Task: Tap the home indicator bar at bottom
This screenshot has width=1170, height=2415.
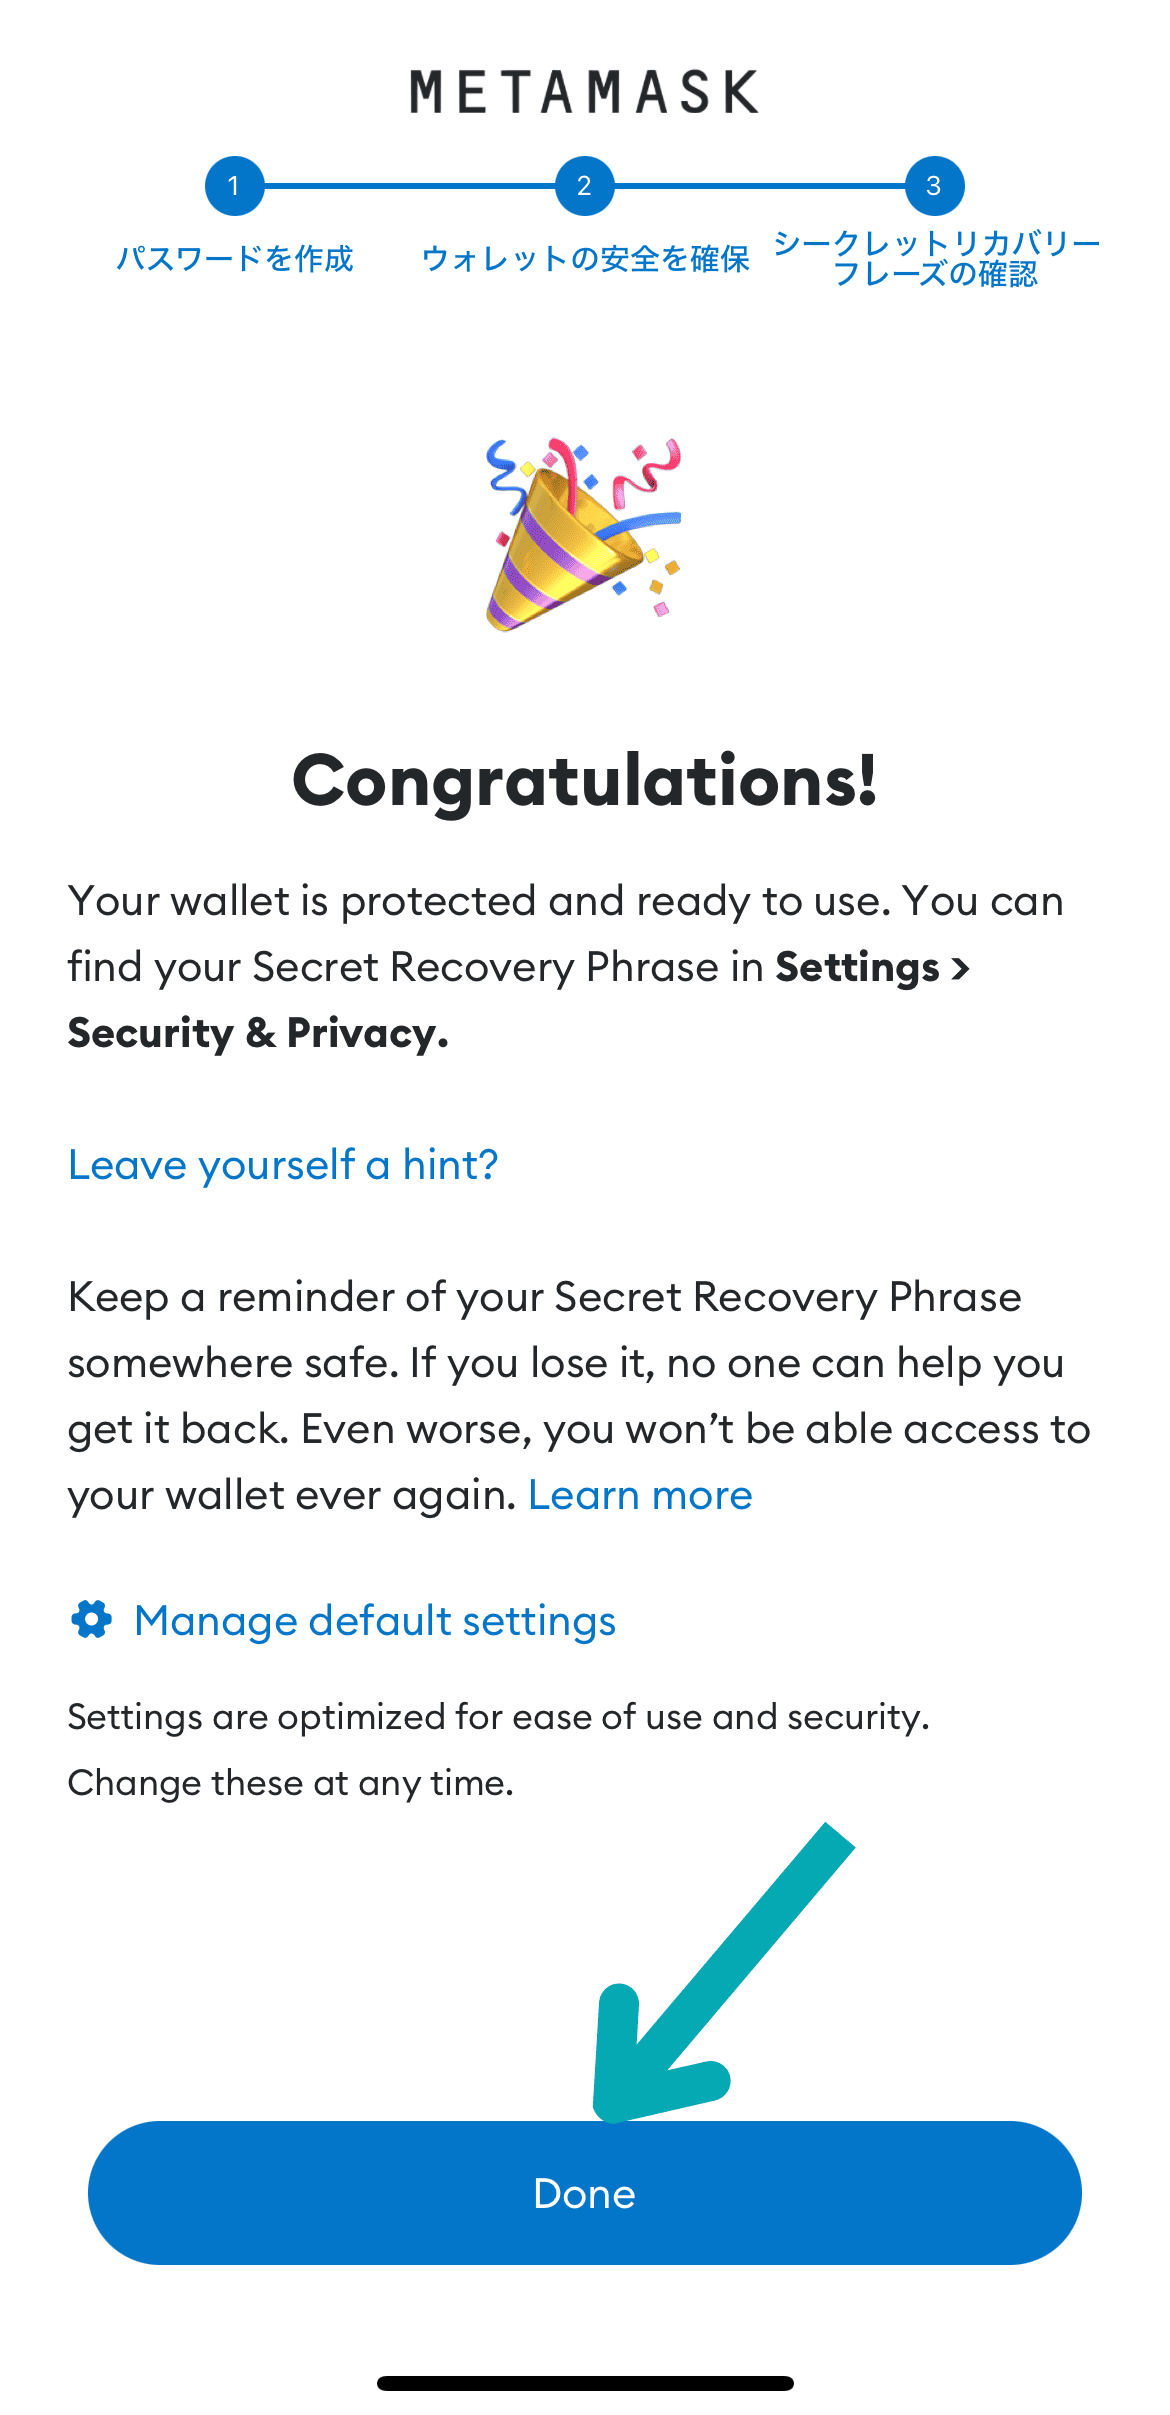Action: click(585, 2383)
